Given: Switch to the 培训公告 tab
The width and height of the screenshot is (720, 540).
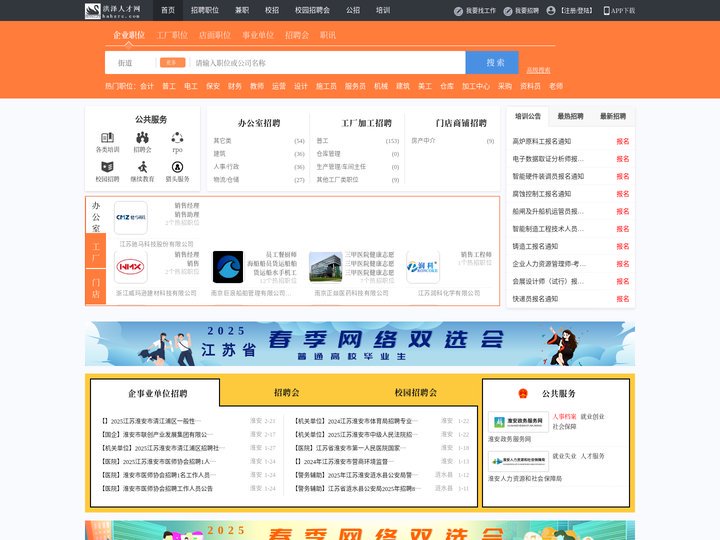Looking at the screenshot, I should click(x=528, y=117).
